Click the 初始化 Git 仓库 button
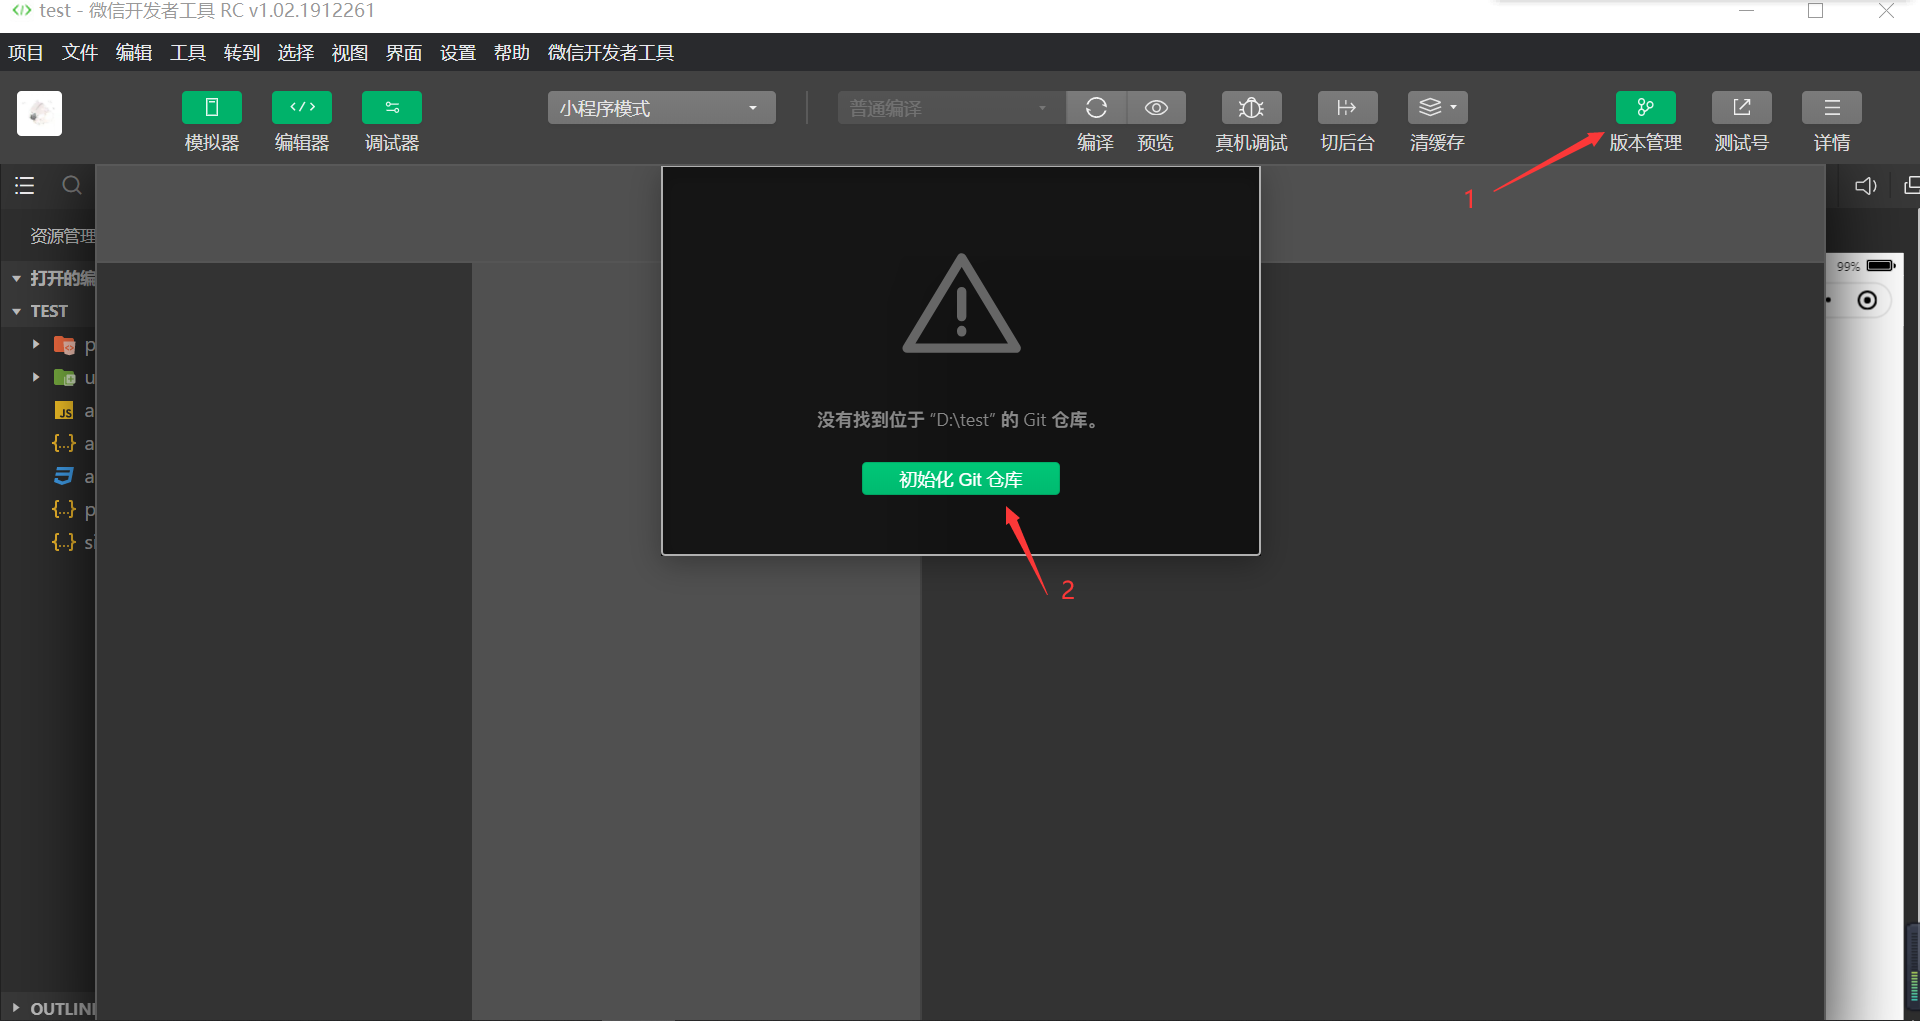This screenshot has width=1920, height=1021. [x=960, y=479]
